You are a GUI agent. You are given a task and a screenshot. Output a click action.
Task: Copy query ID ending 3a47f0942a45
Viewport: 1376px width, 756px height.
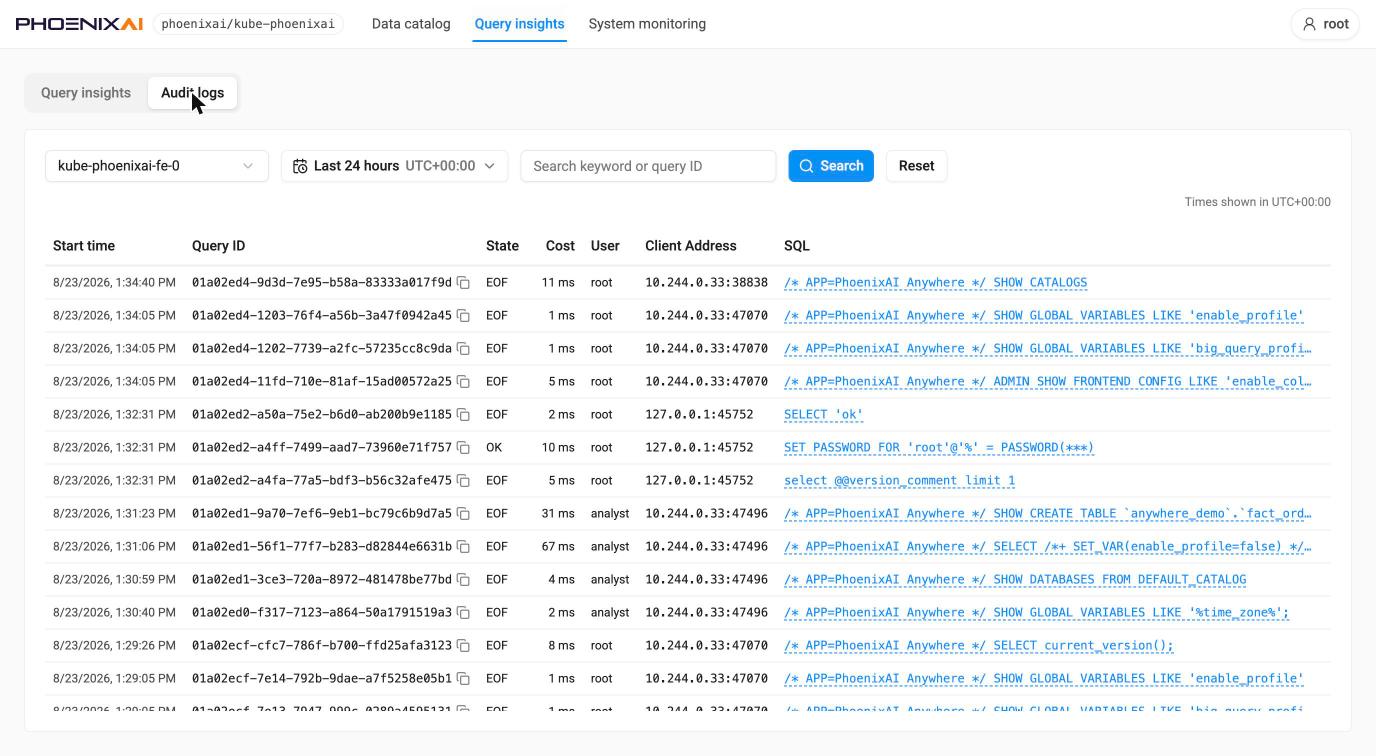pyautogui.click(x=464, y=316)
